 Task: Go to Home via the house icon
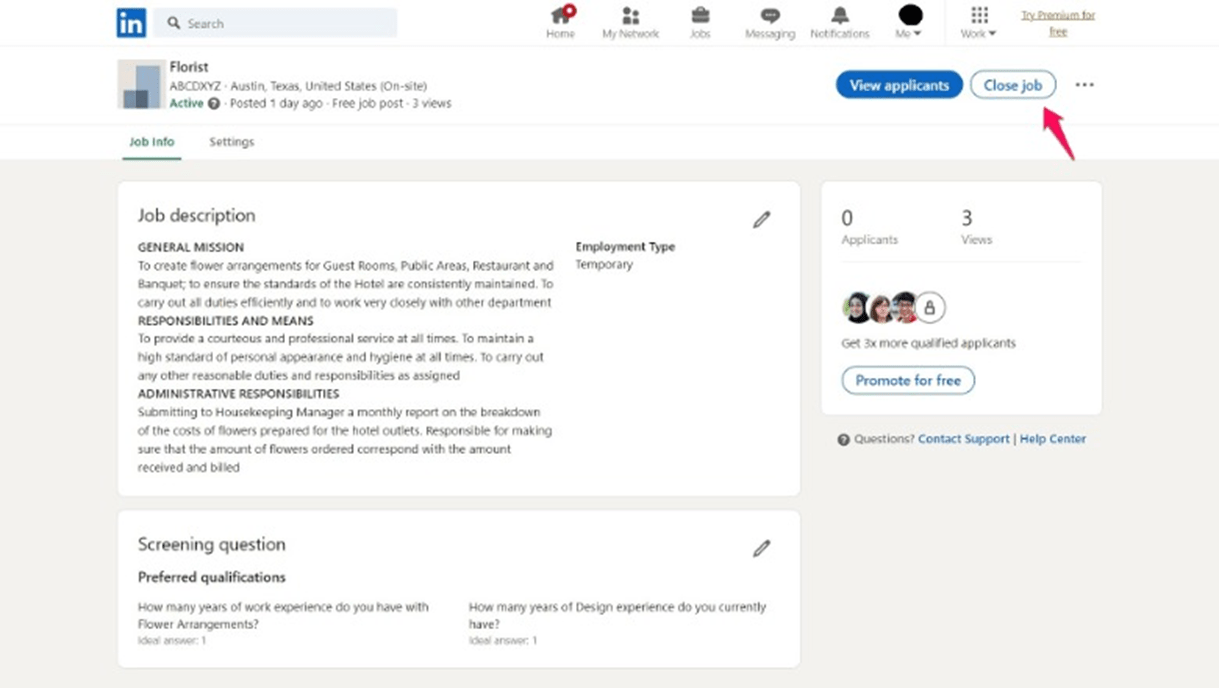tap(560, 17)
